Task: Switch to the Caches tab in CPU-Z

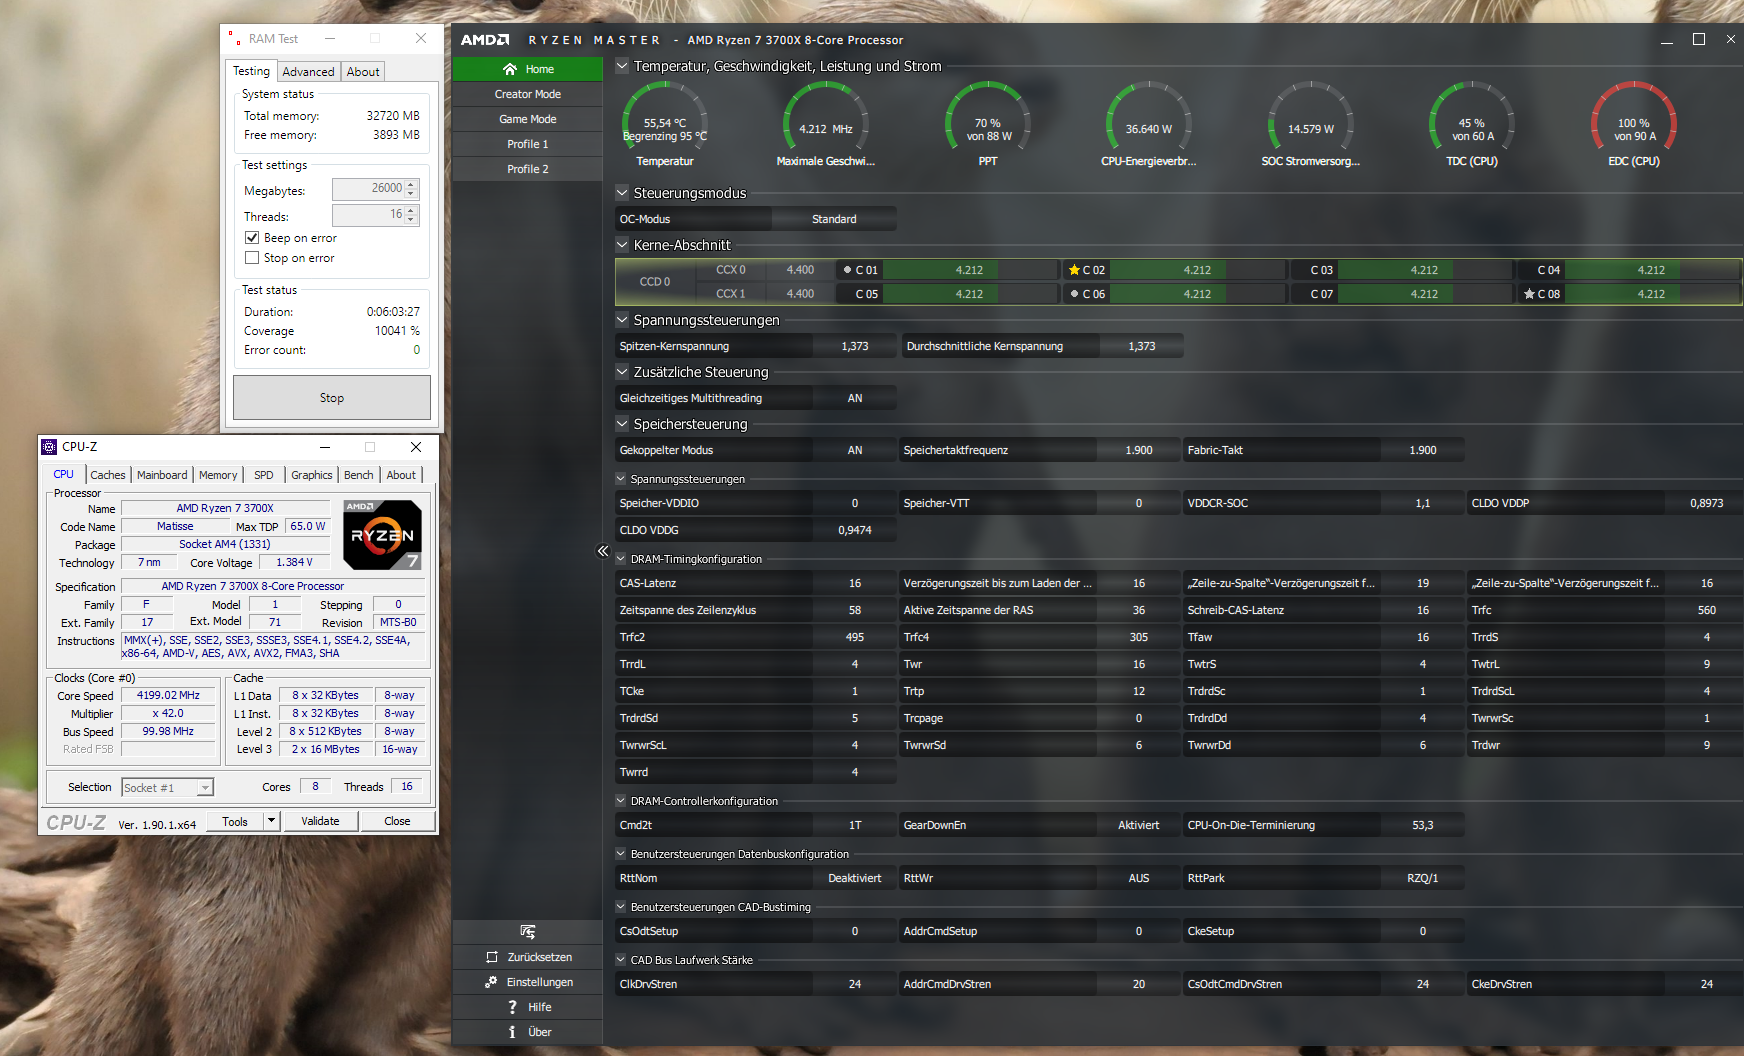Action: [x=108, y=475]
